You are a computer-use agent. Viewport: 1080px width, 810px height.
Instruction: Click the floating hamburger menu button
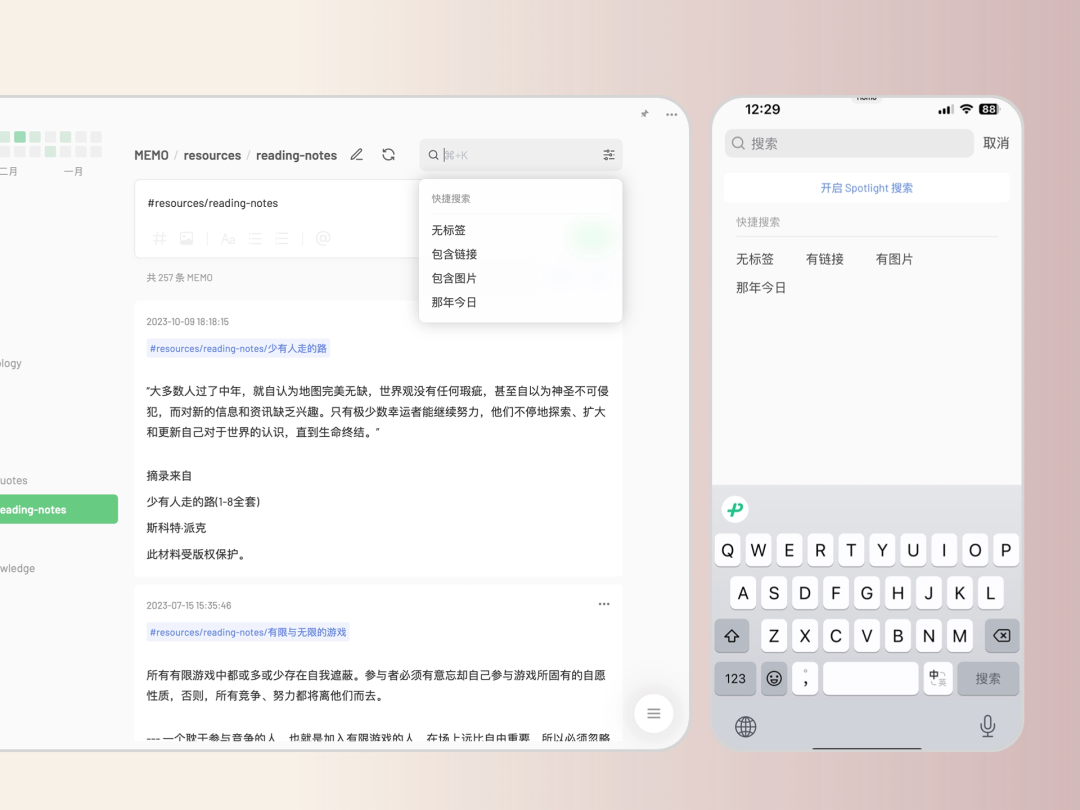[654, 714]
